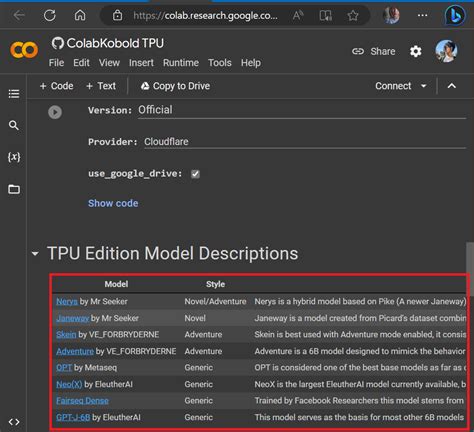Open GitHub icon next to notebook title

58,43
